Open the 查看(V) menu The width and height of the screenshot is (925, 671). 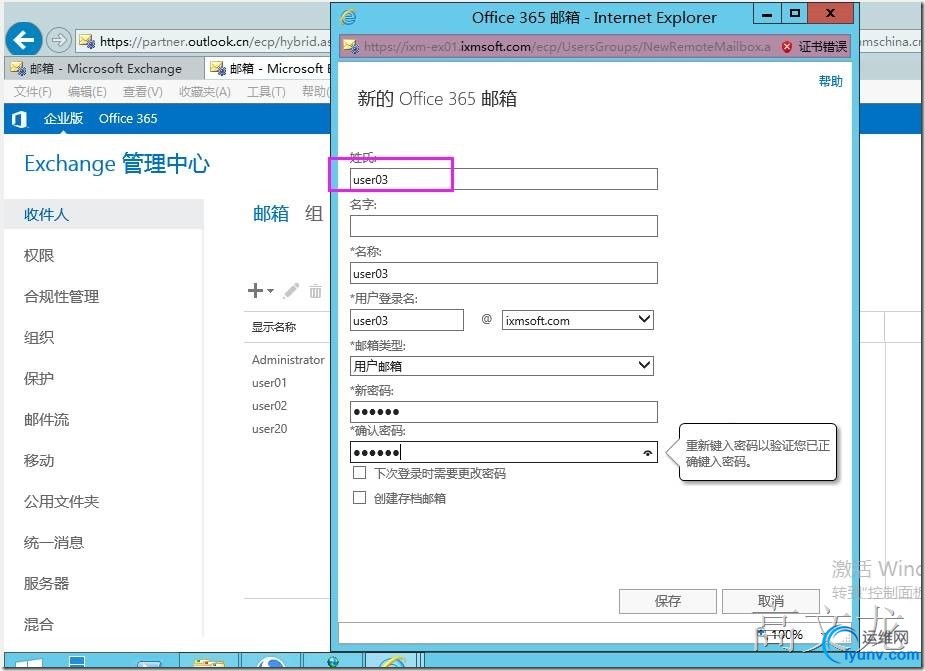(143, 91)
